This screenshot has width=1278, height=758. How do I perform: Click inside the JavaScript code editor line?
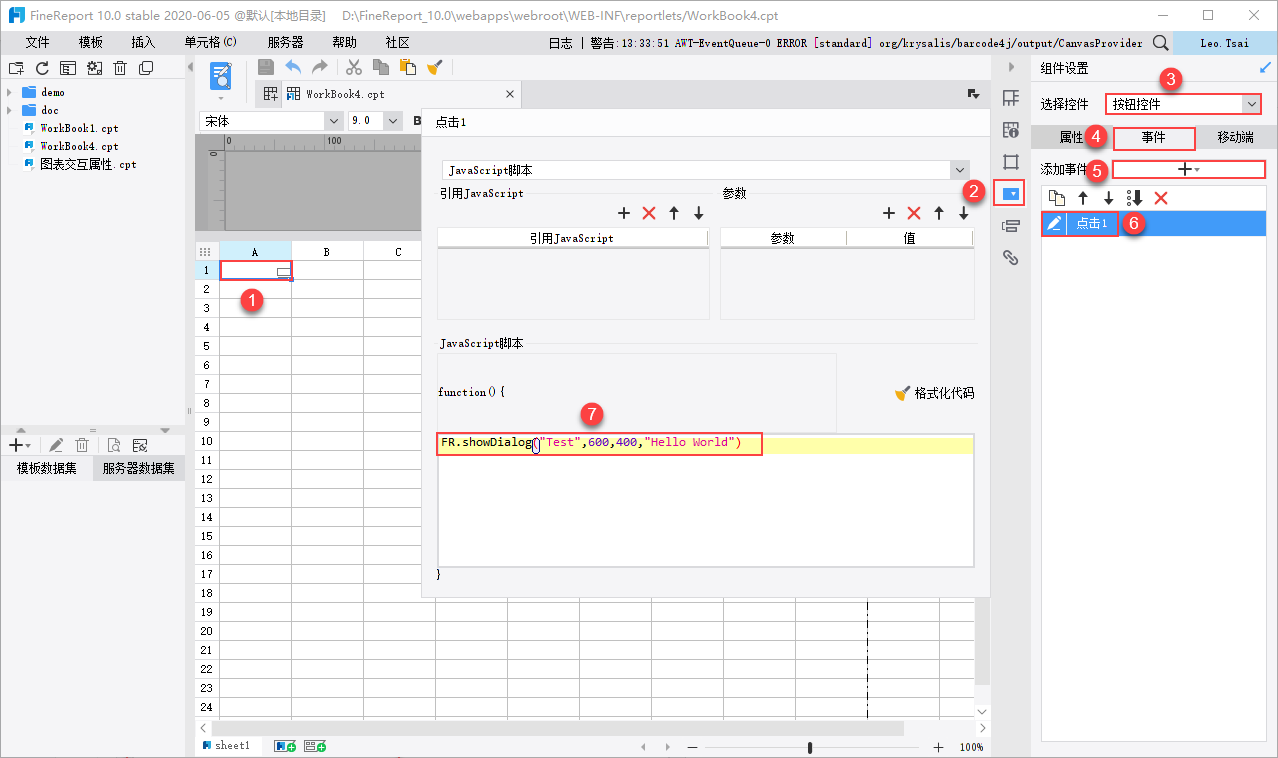point(705,444)
